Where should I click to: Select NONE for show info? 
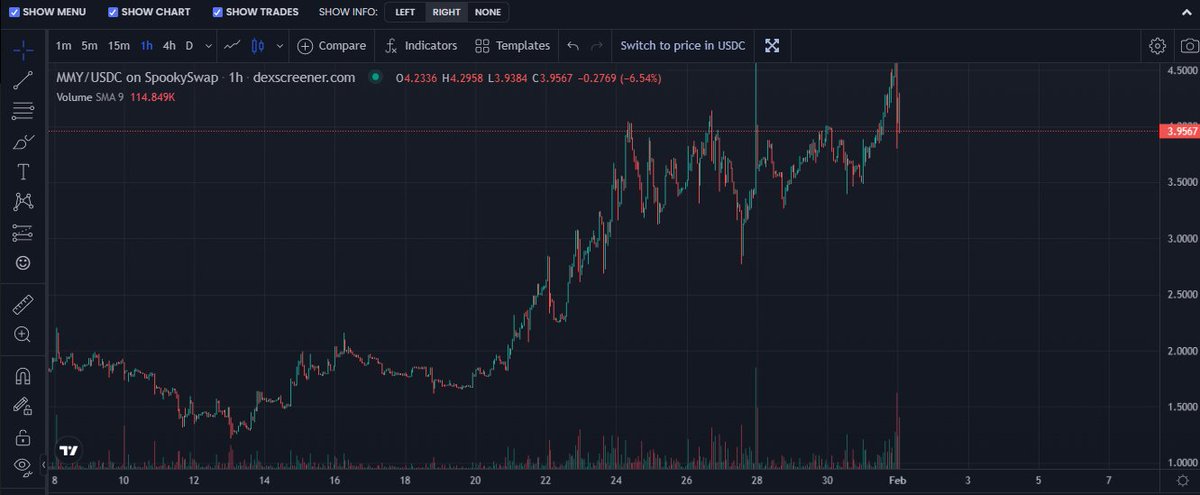tap(488, 12)
